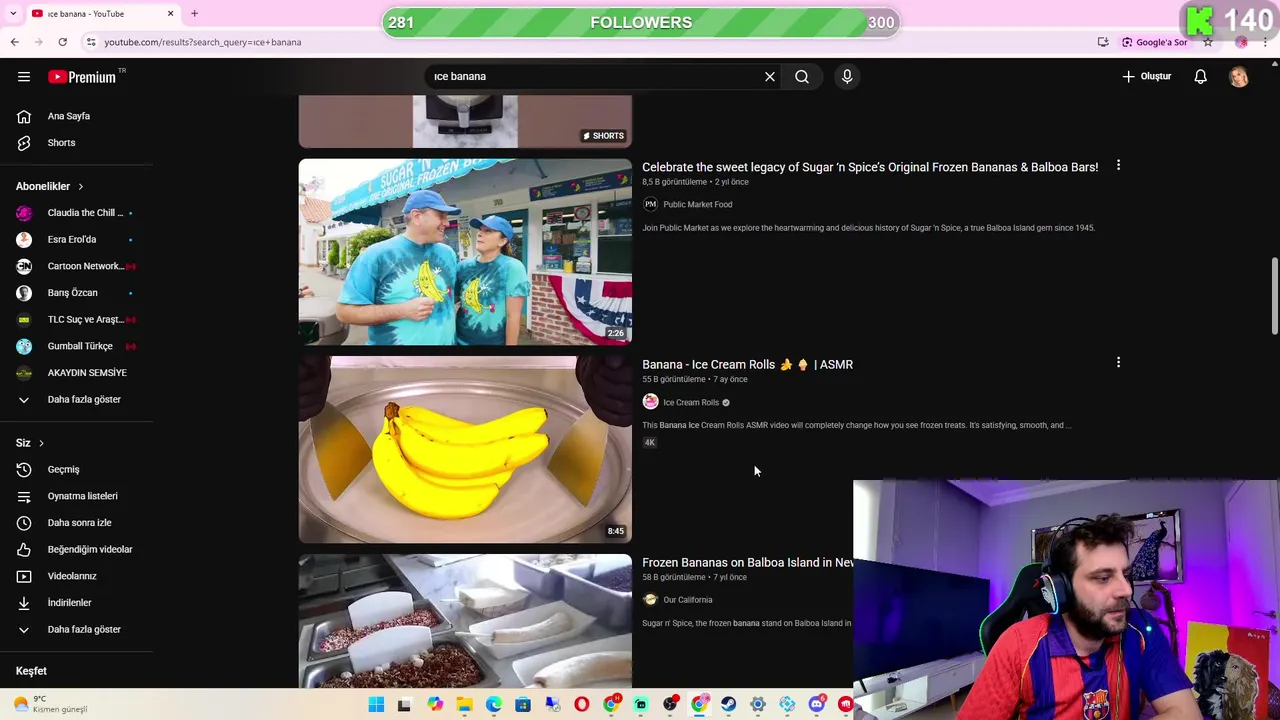The image size is (1280, 720).
Task: Open three-dot menu for Ice Cream Rolls video
Action: pos(1118,363)
